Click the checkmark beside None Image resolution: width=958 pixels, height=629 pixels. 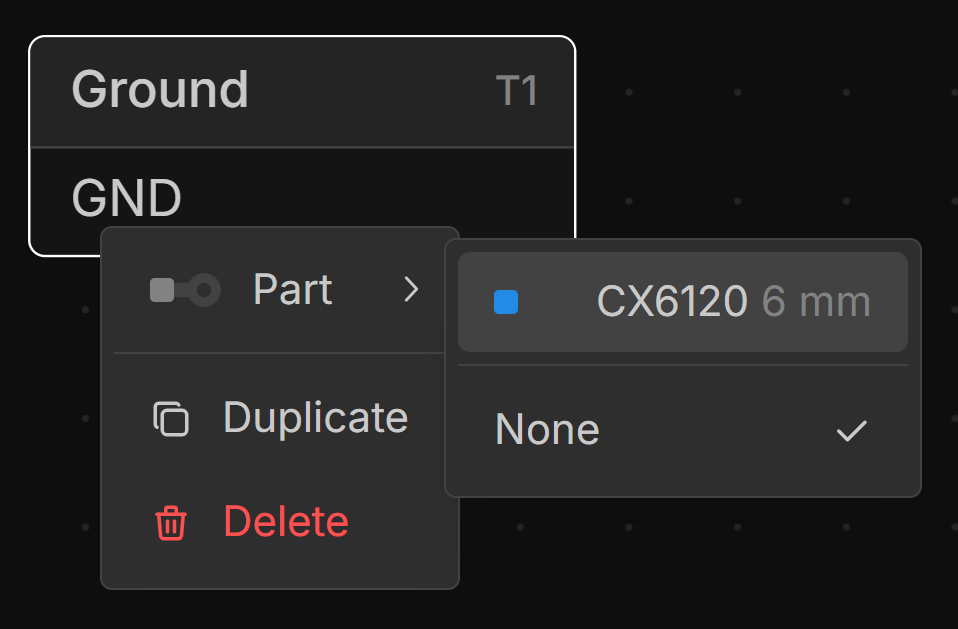click(851, 431)
